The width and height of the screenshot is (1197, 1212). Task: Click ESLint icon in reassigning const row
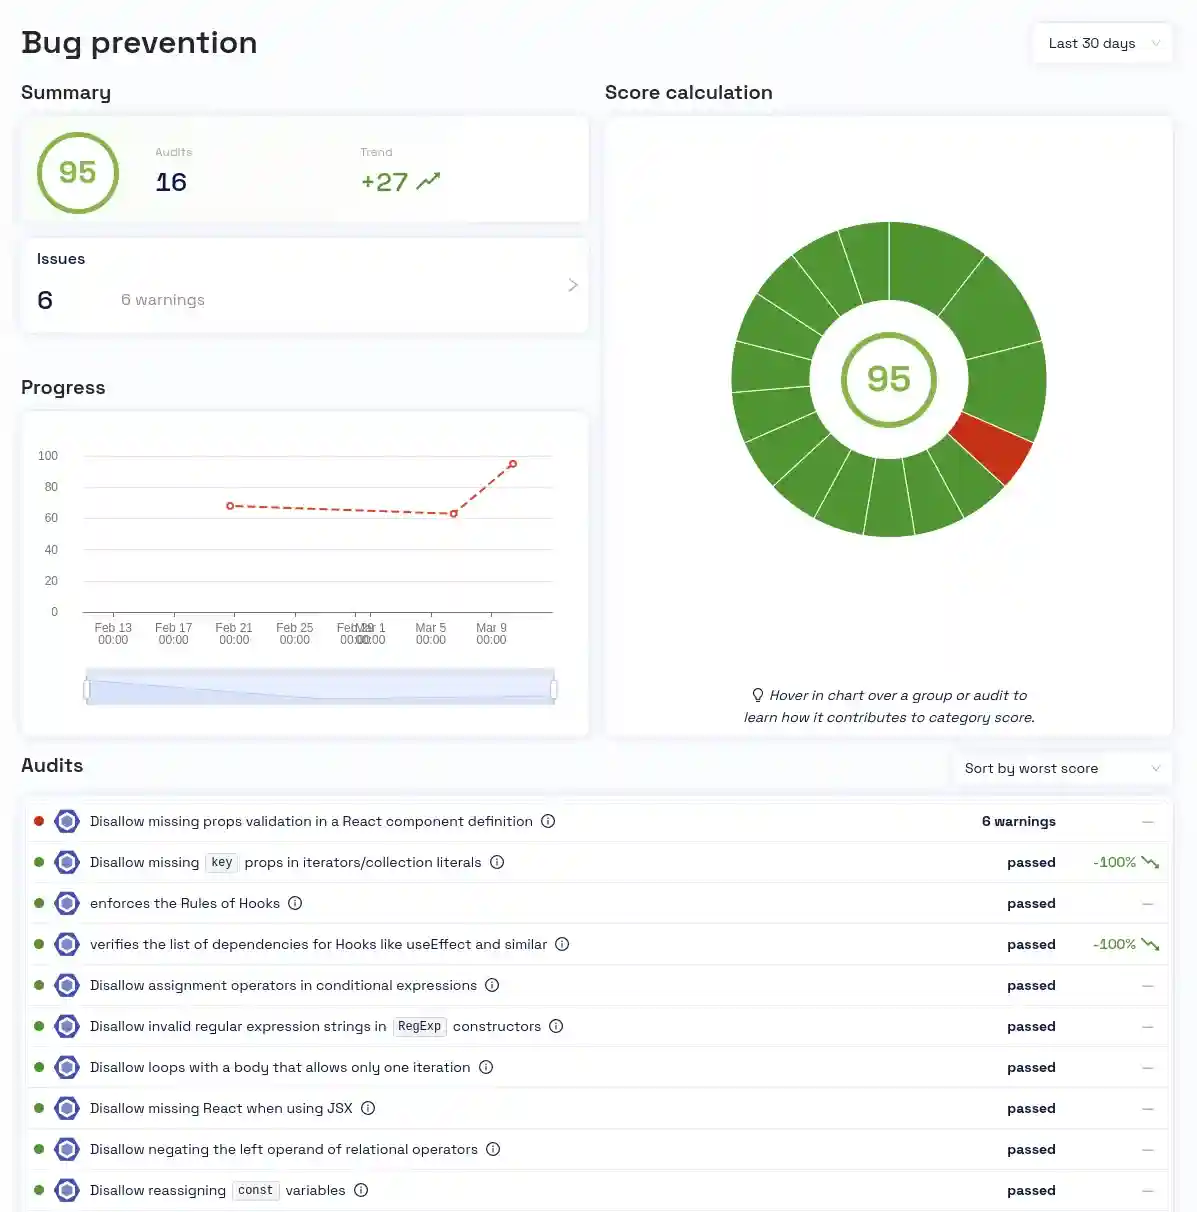point(67,1190)
